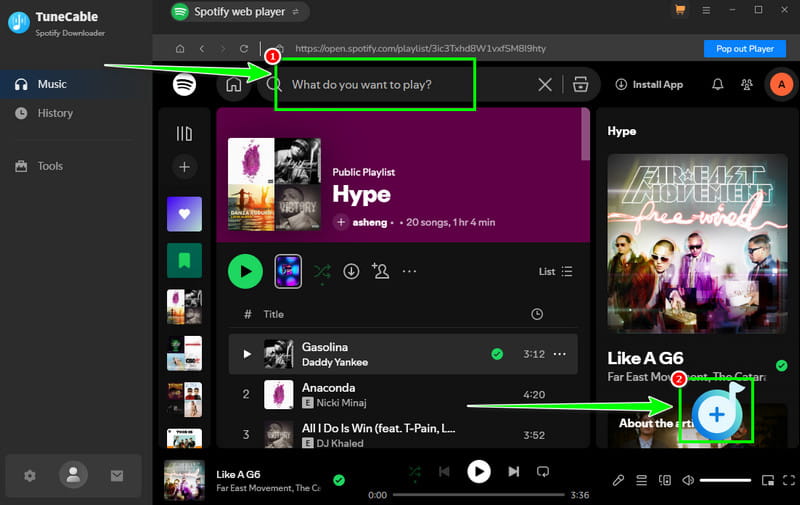This screenshot has width=800, height=505.
Task: Toggle saved checkmark for Gasolina
Action: point(496,354)
